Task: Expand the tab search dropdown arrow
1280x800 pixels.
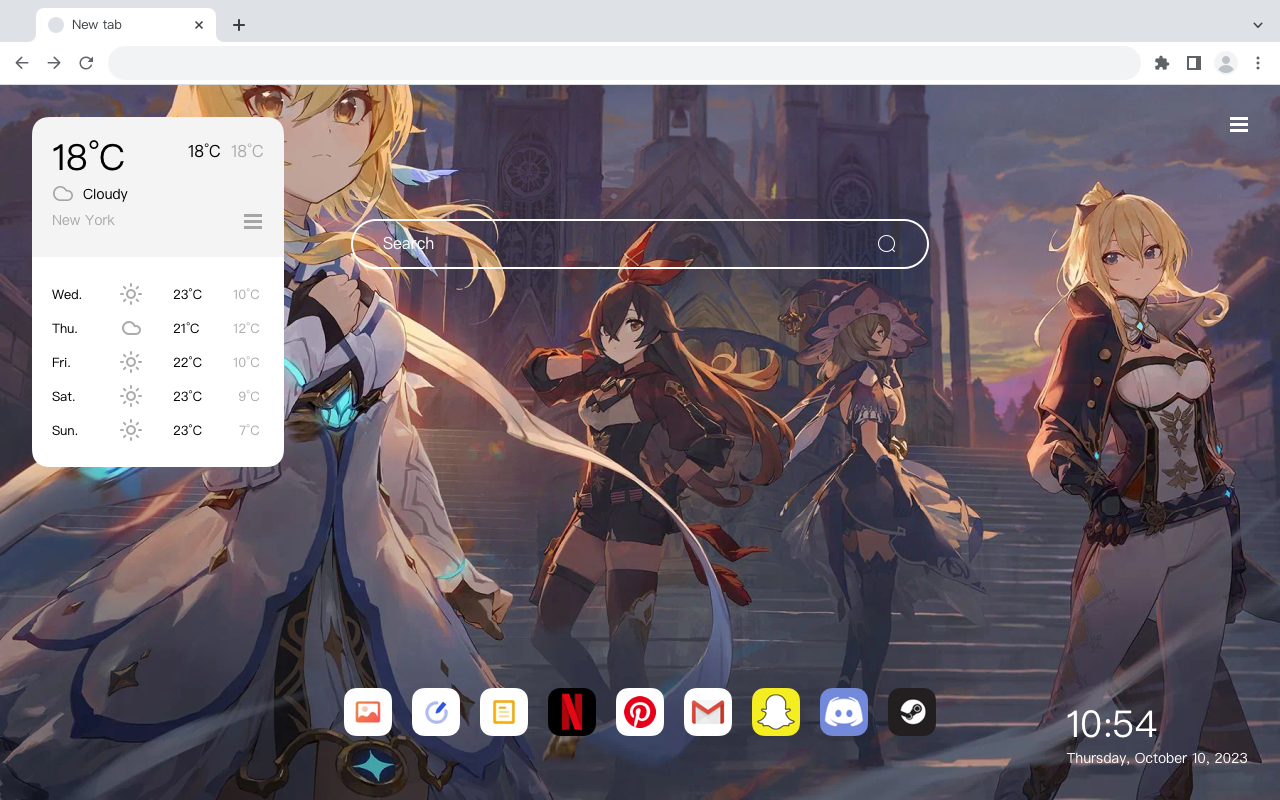Action: click(1258, 25)
